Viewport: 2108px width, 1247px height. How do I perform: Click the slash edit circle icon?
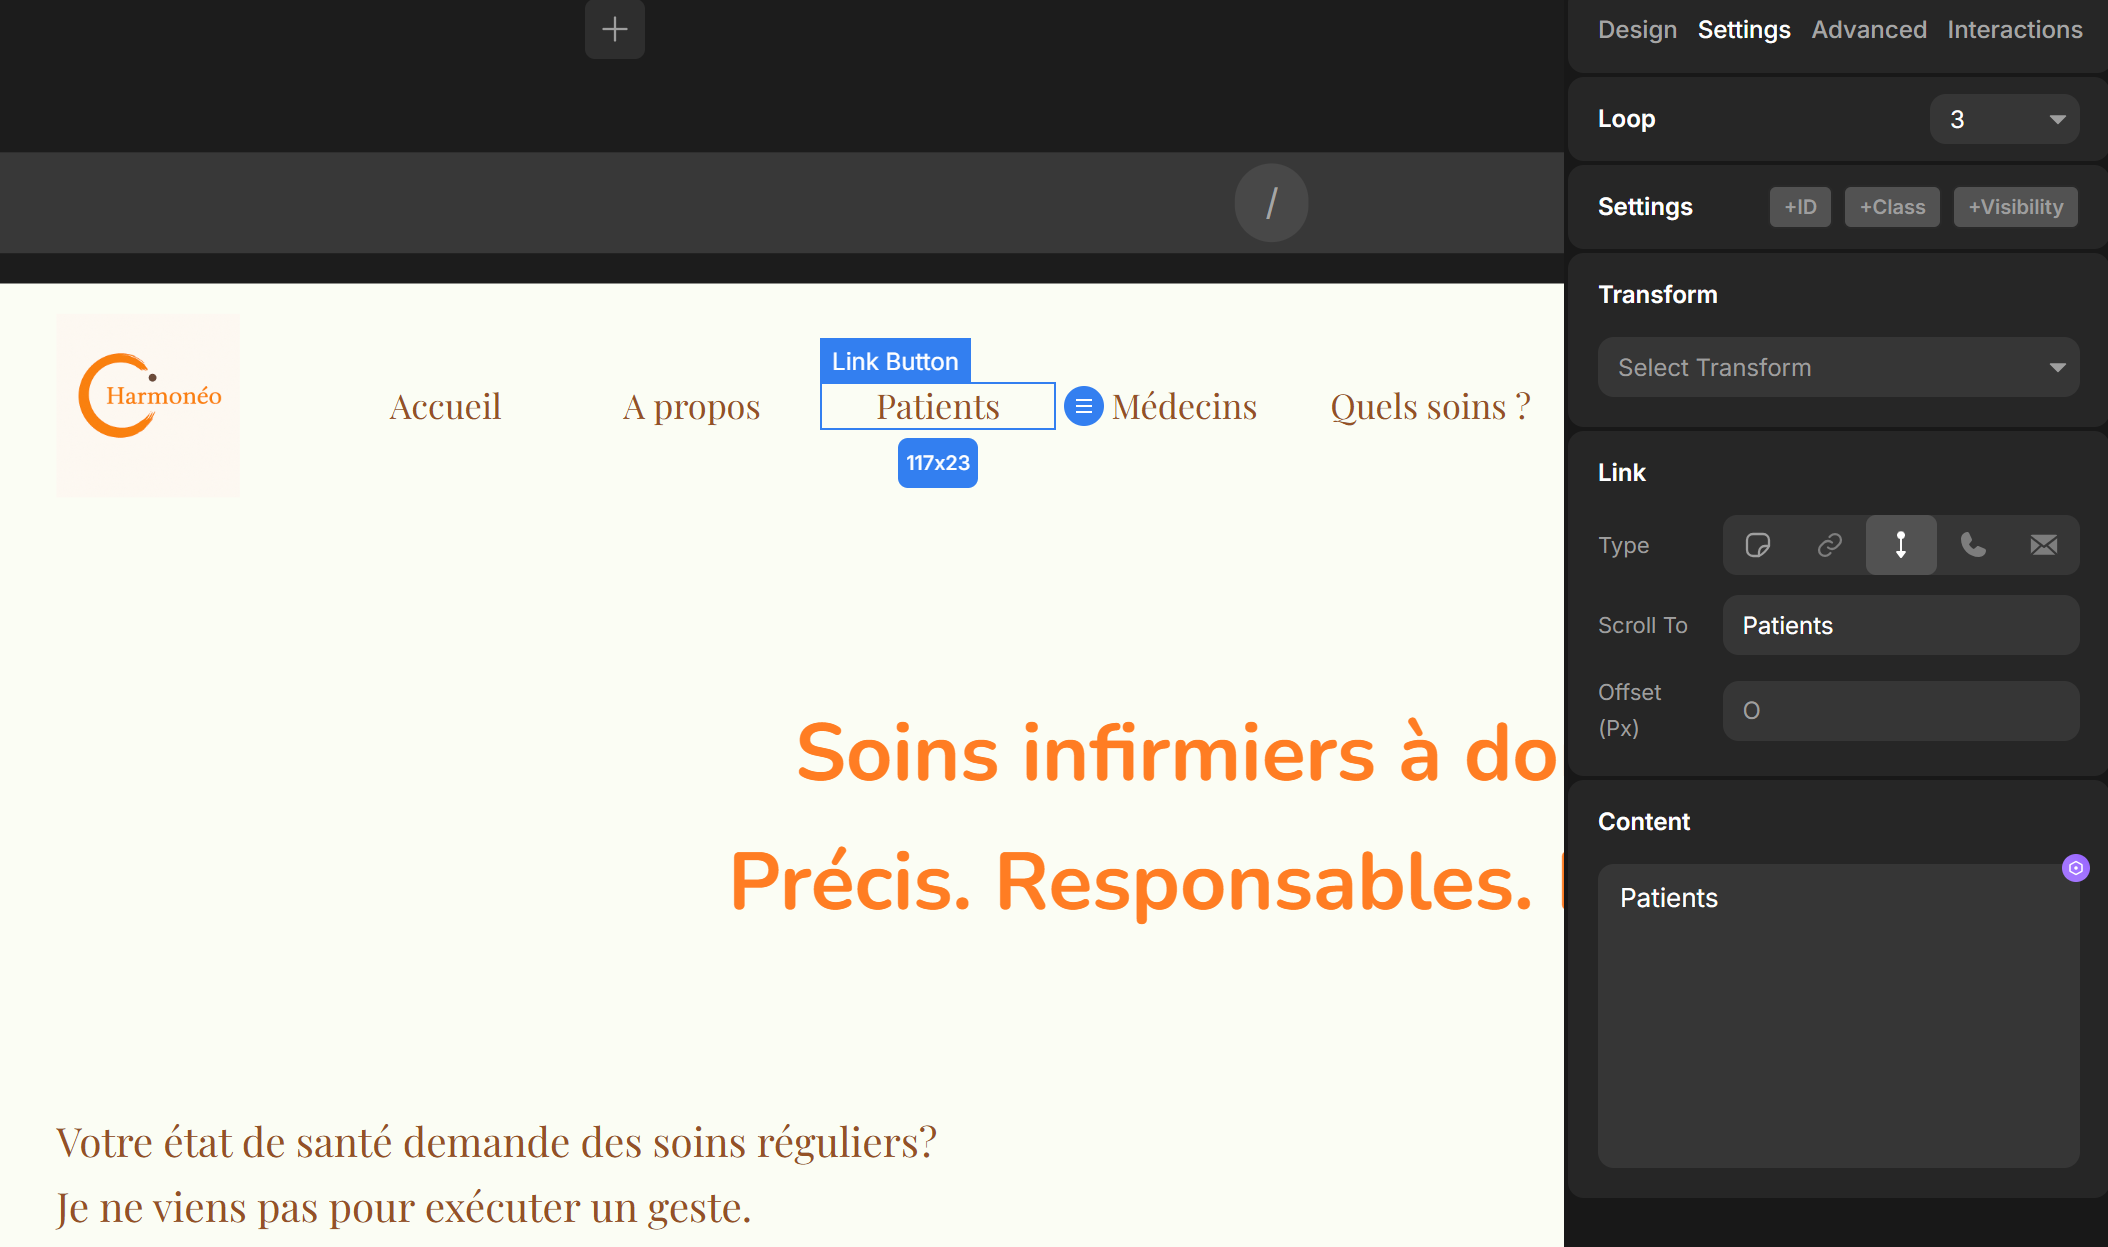click(x=1271, y=203)
